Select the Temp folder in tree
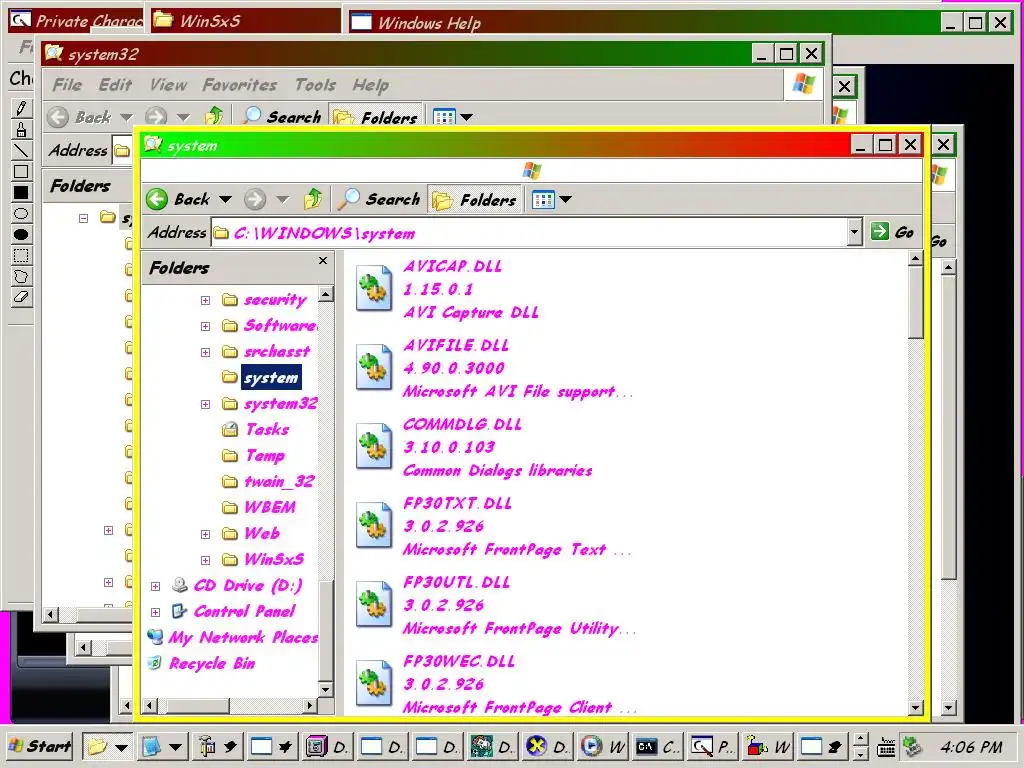Screen dimensions: 1024x768 coord(265,455)
